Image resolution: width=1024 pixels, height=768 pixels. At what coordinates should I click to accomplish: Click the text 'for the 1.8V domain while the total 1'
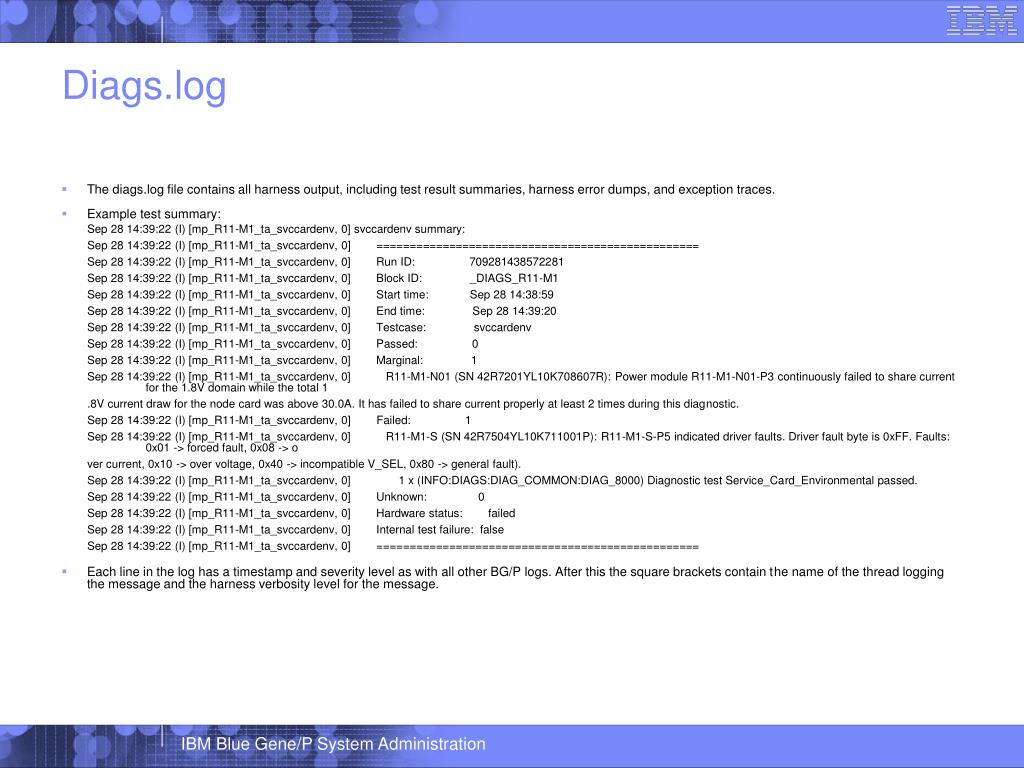[236, 387]
